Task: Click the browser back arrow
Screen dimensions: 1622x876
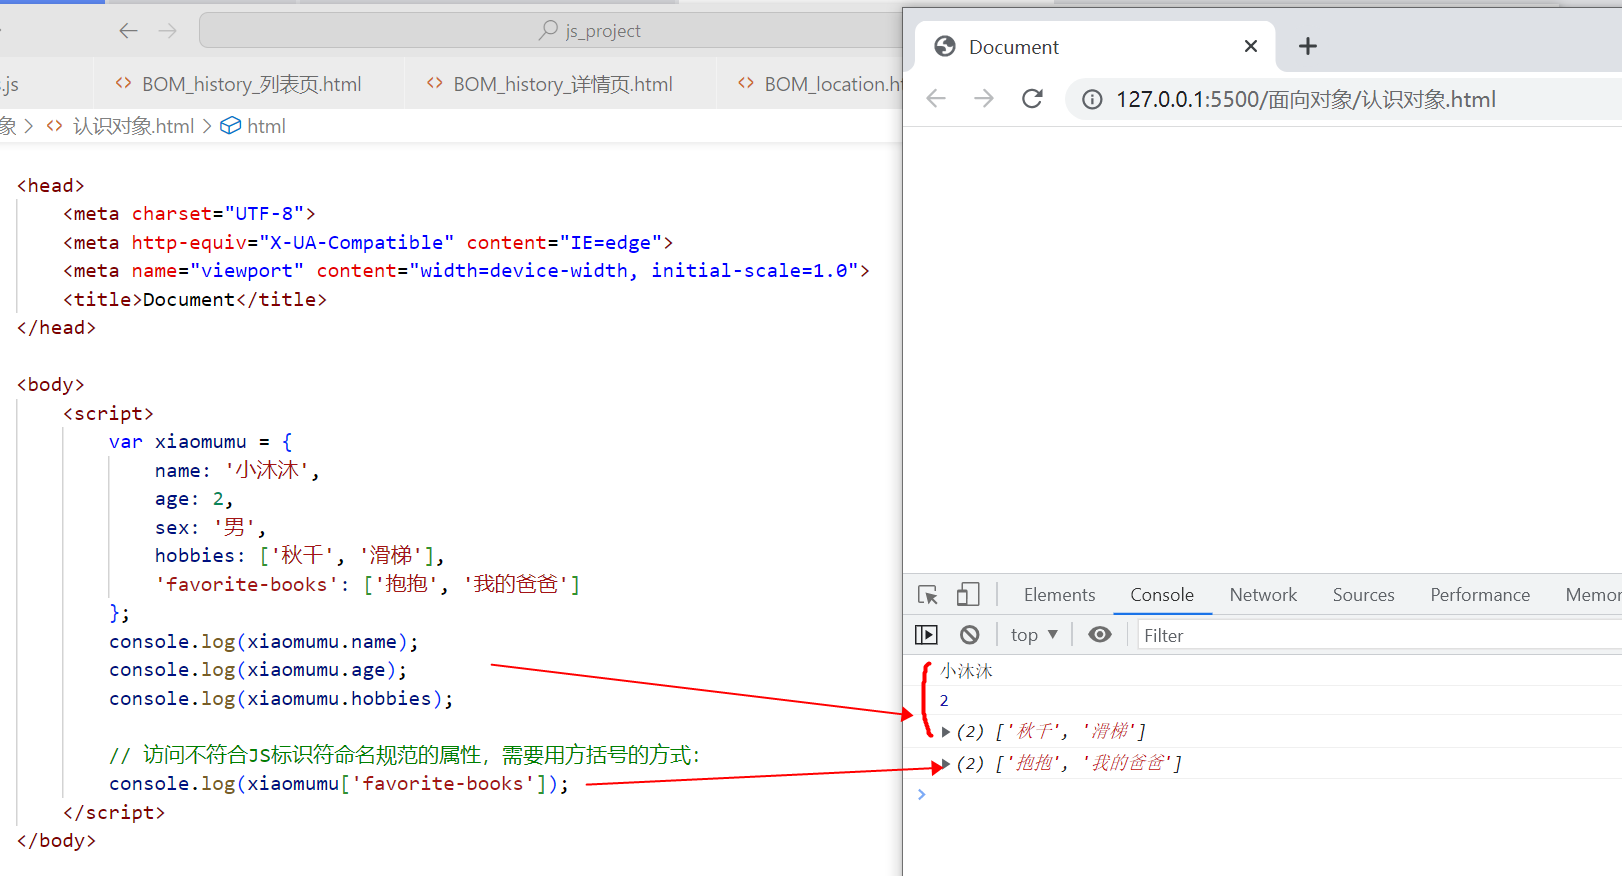Action: 936,98
